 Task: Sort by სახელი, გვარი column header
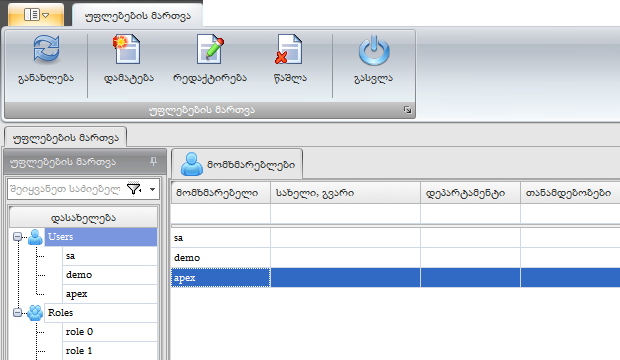point(345,193)
